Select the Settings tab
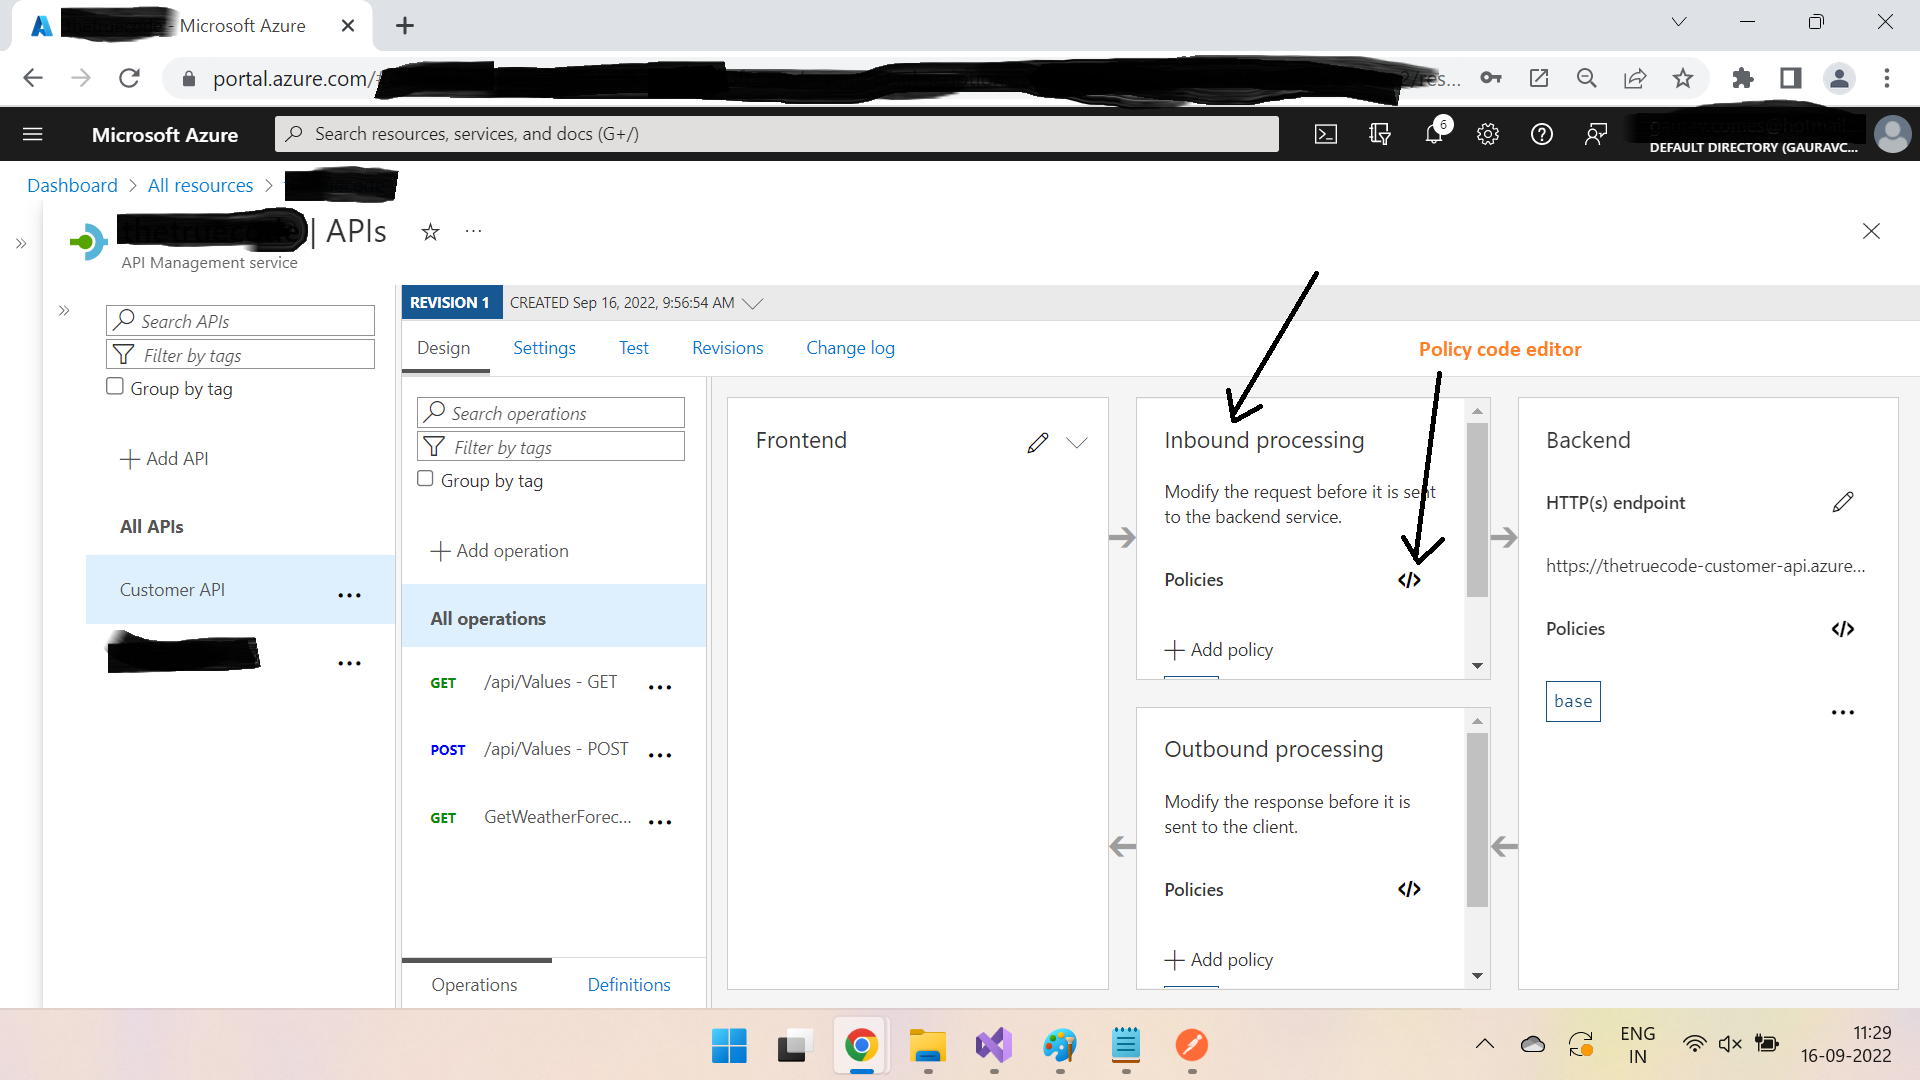Viewport: 1920px width, 1080px height. (x=545, y=348)
